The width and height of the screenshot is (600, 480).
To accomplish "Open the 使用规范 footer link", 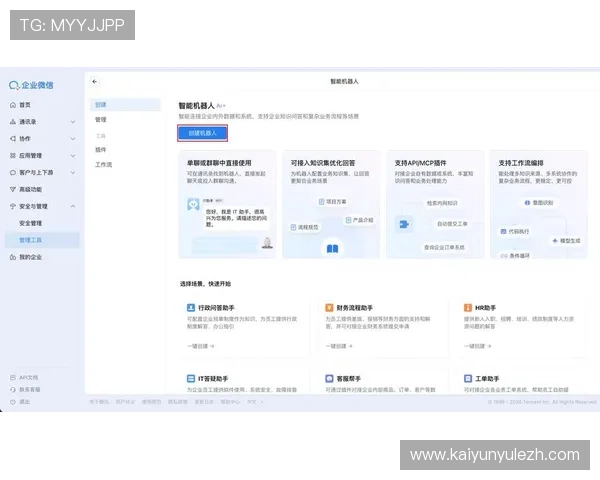I will pyautogui.click(x=152, y=402).
